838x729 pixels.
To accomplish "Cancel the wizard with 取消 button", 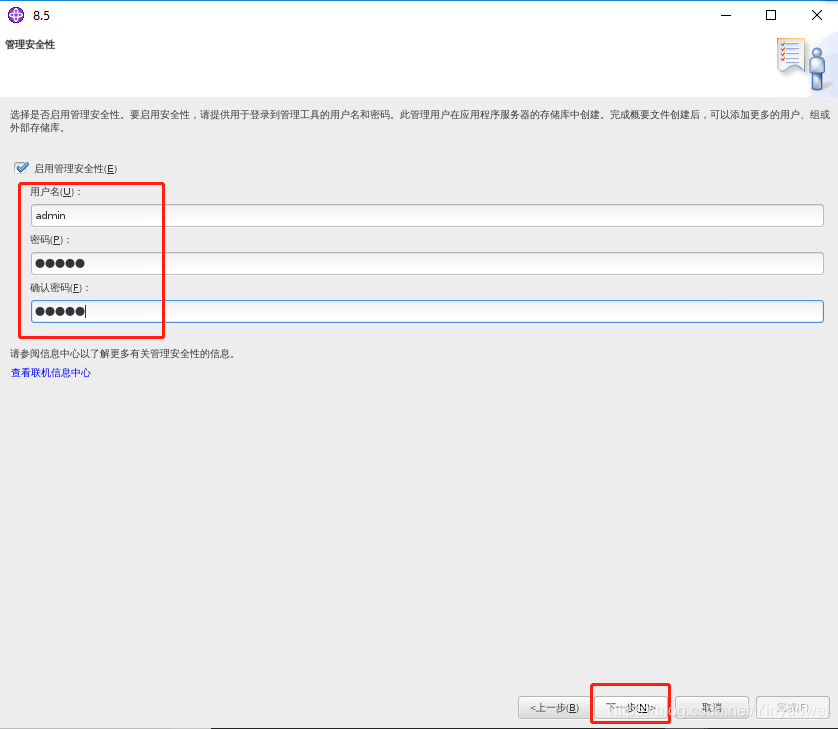I will 712,708.
